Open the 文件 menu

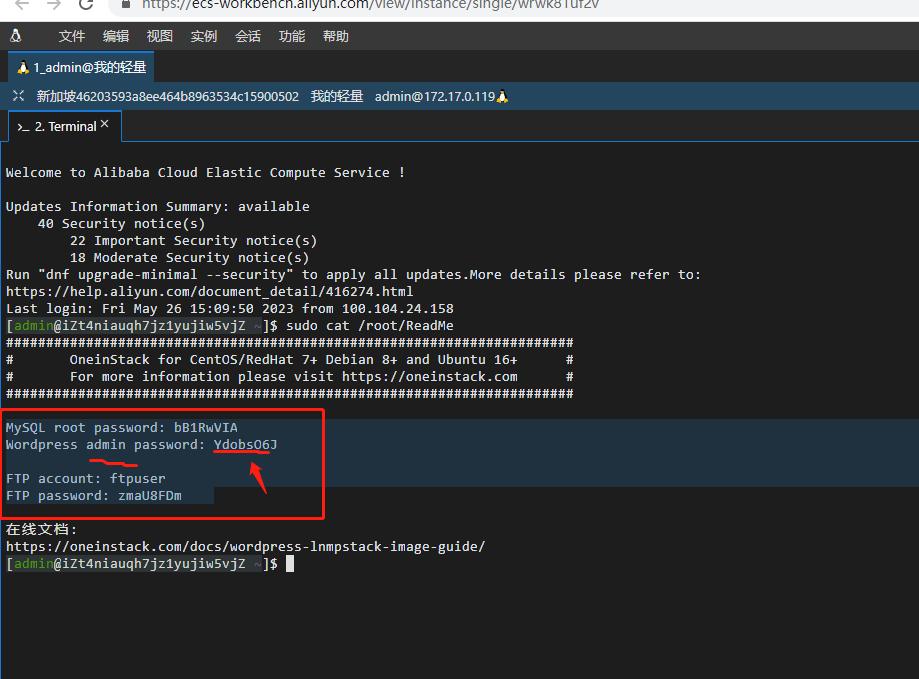[72, 36]
